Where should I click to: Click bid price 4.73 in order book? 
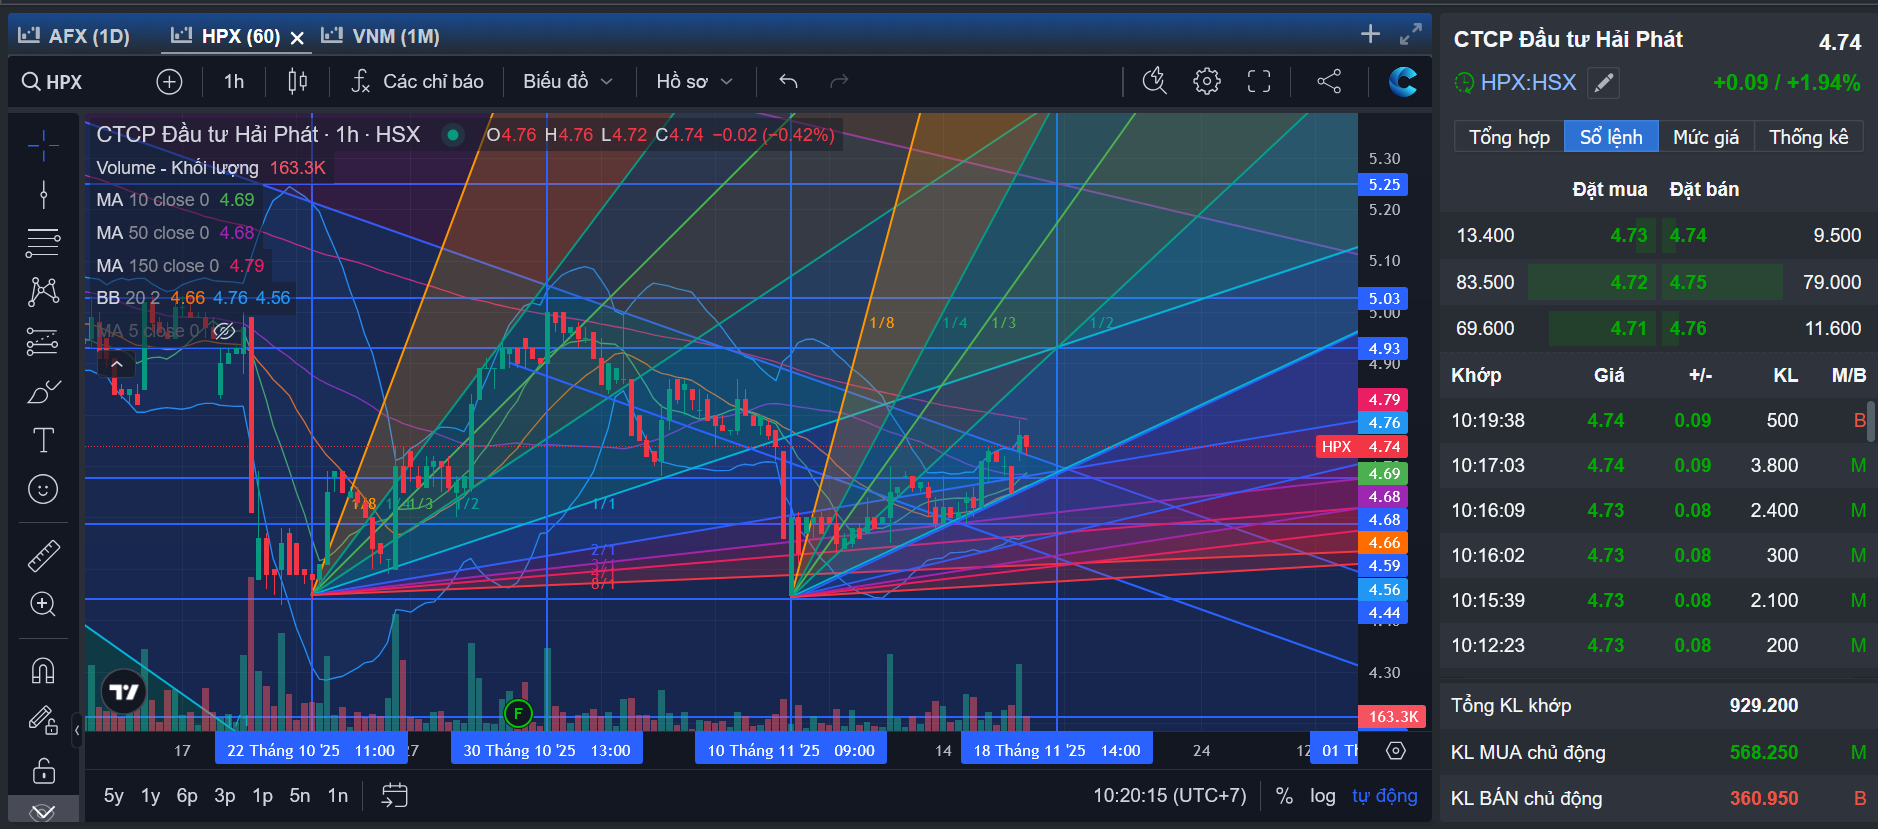point(1629,235)
